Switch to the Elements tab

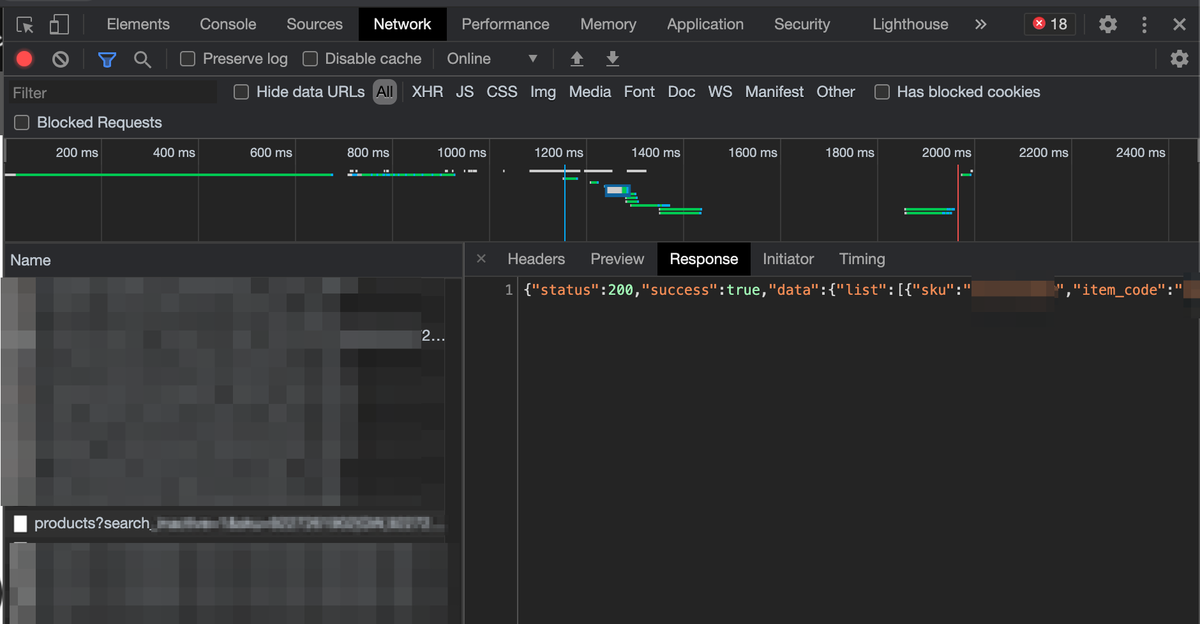tap(138, 24)
